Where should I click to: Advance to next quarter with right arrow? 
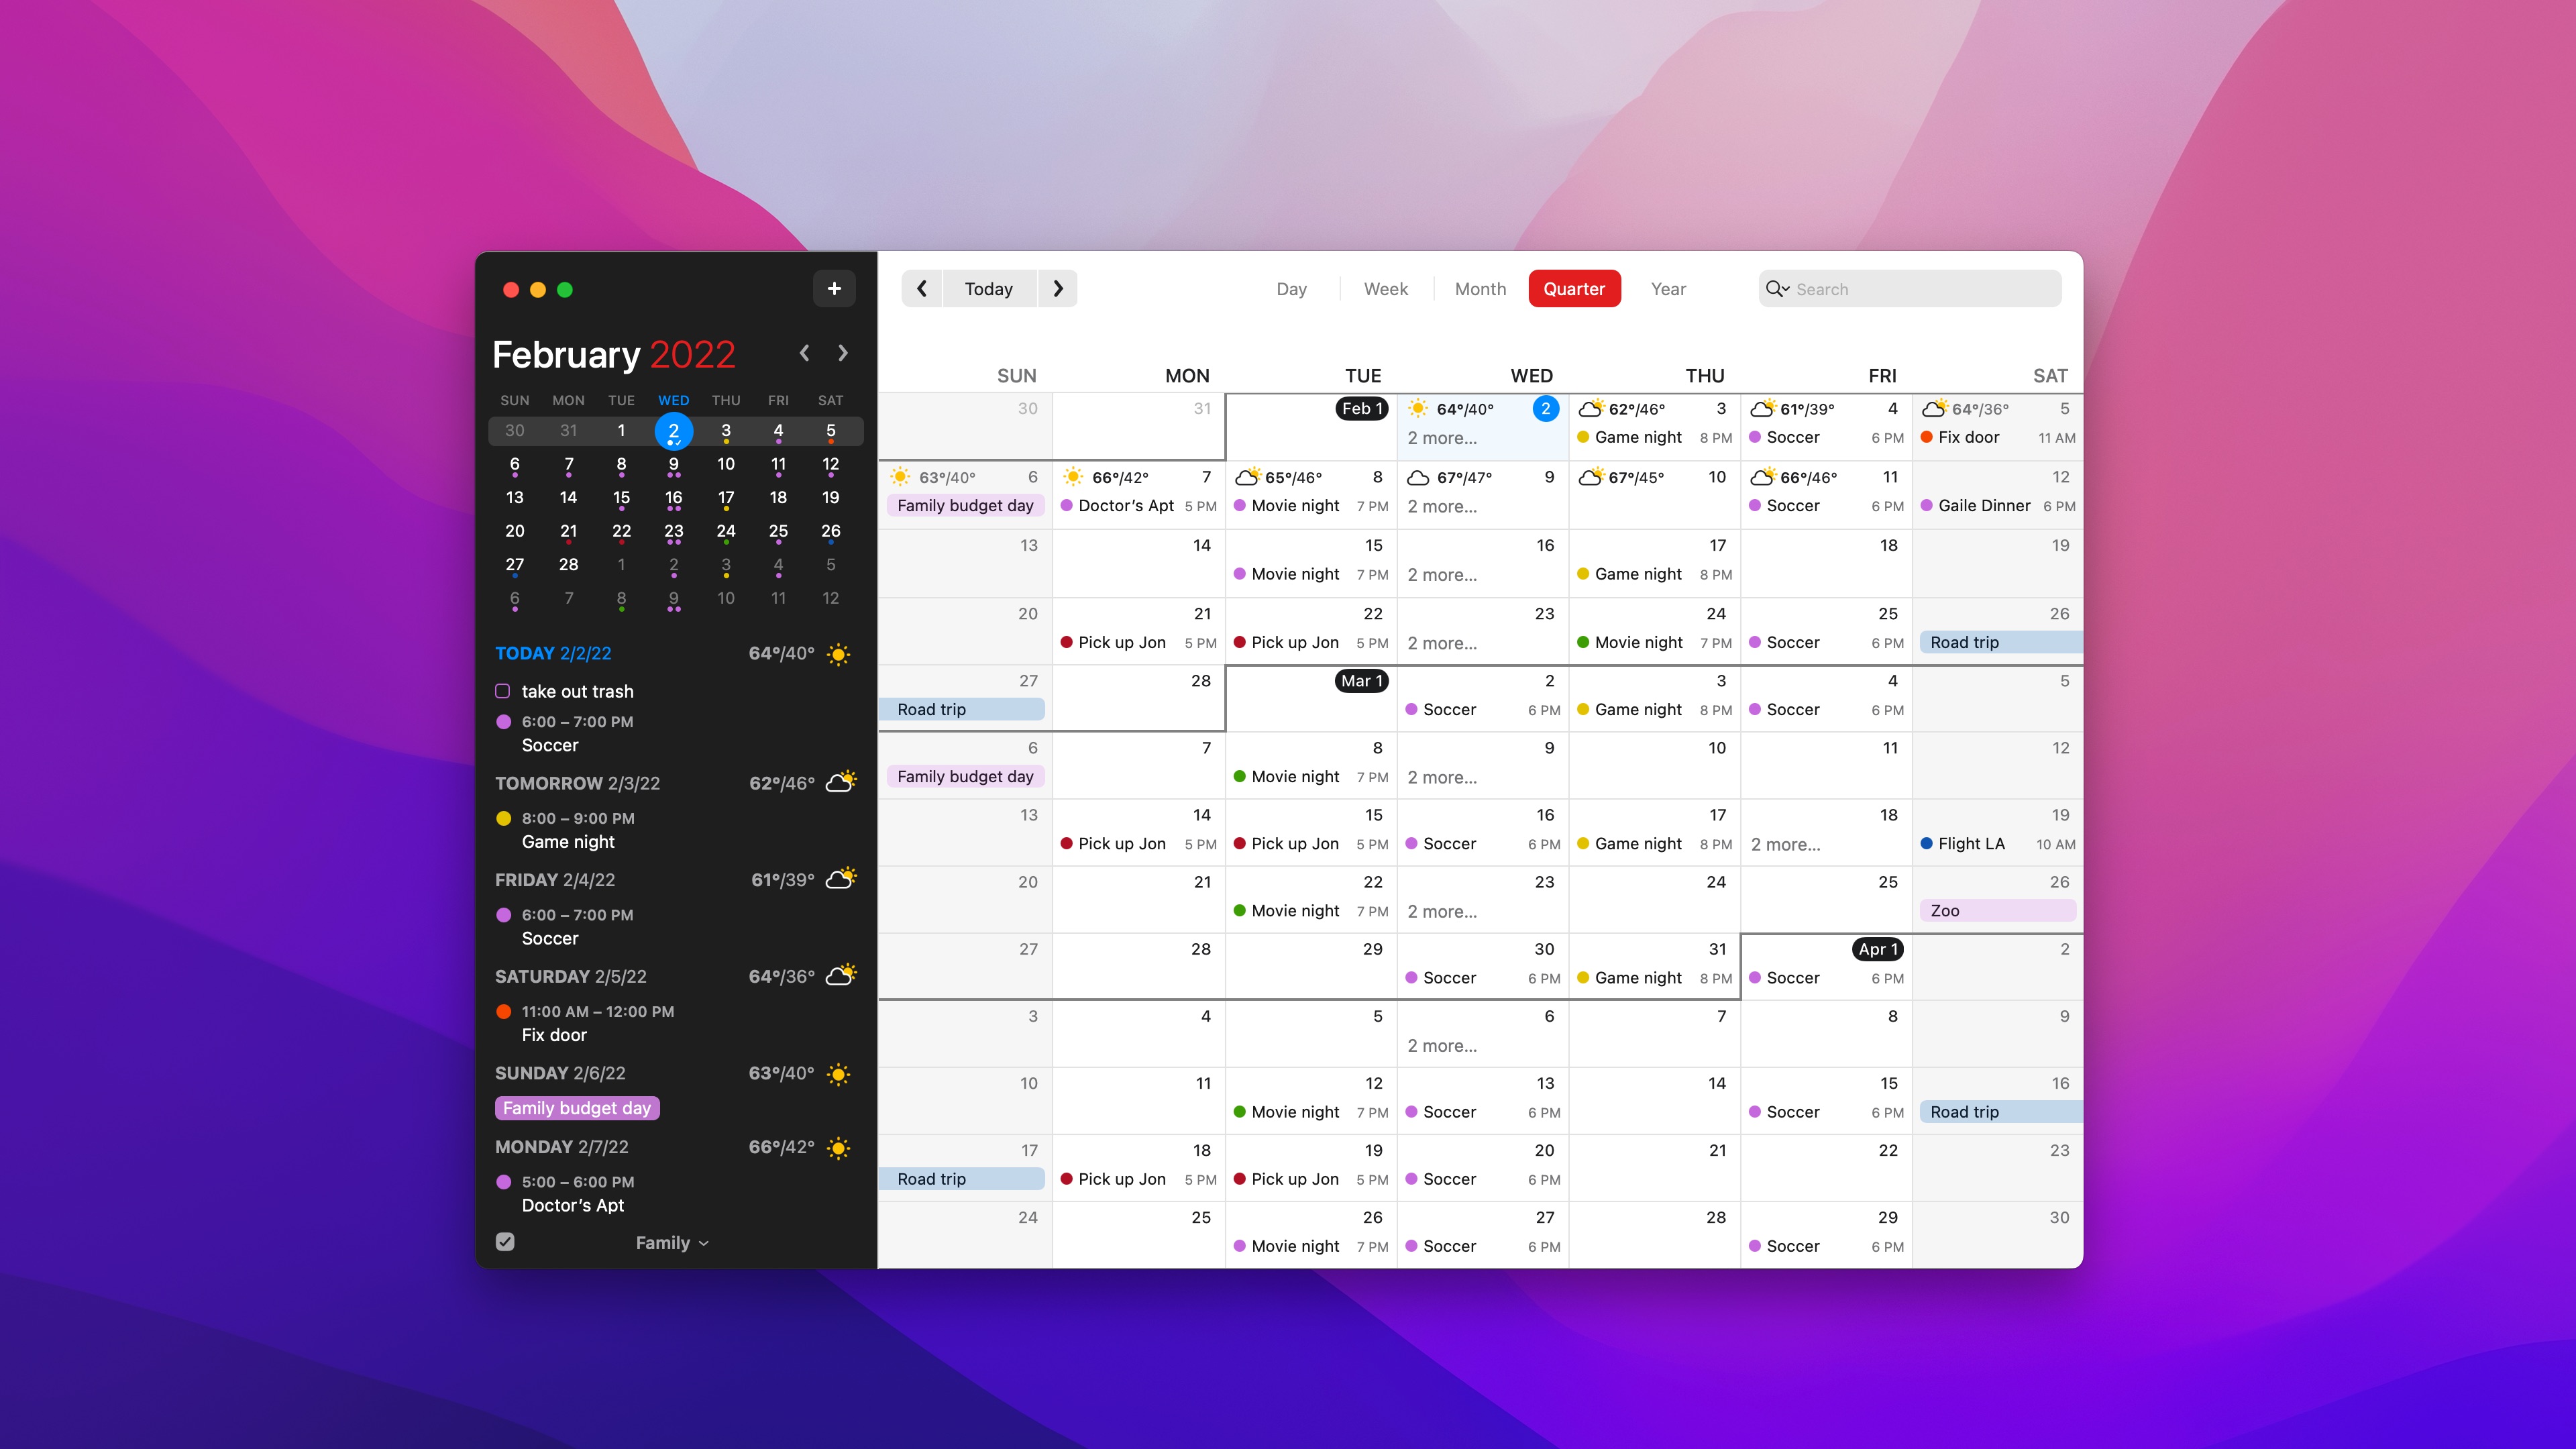click(1058, 289)
